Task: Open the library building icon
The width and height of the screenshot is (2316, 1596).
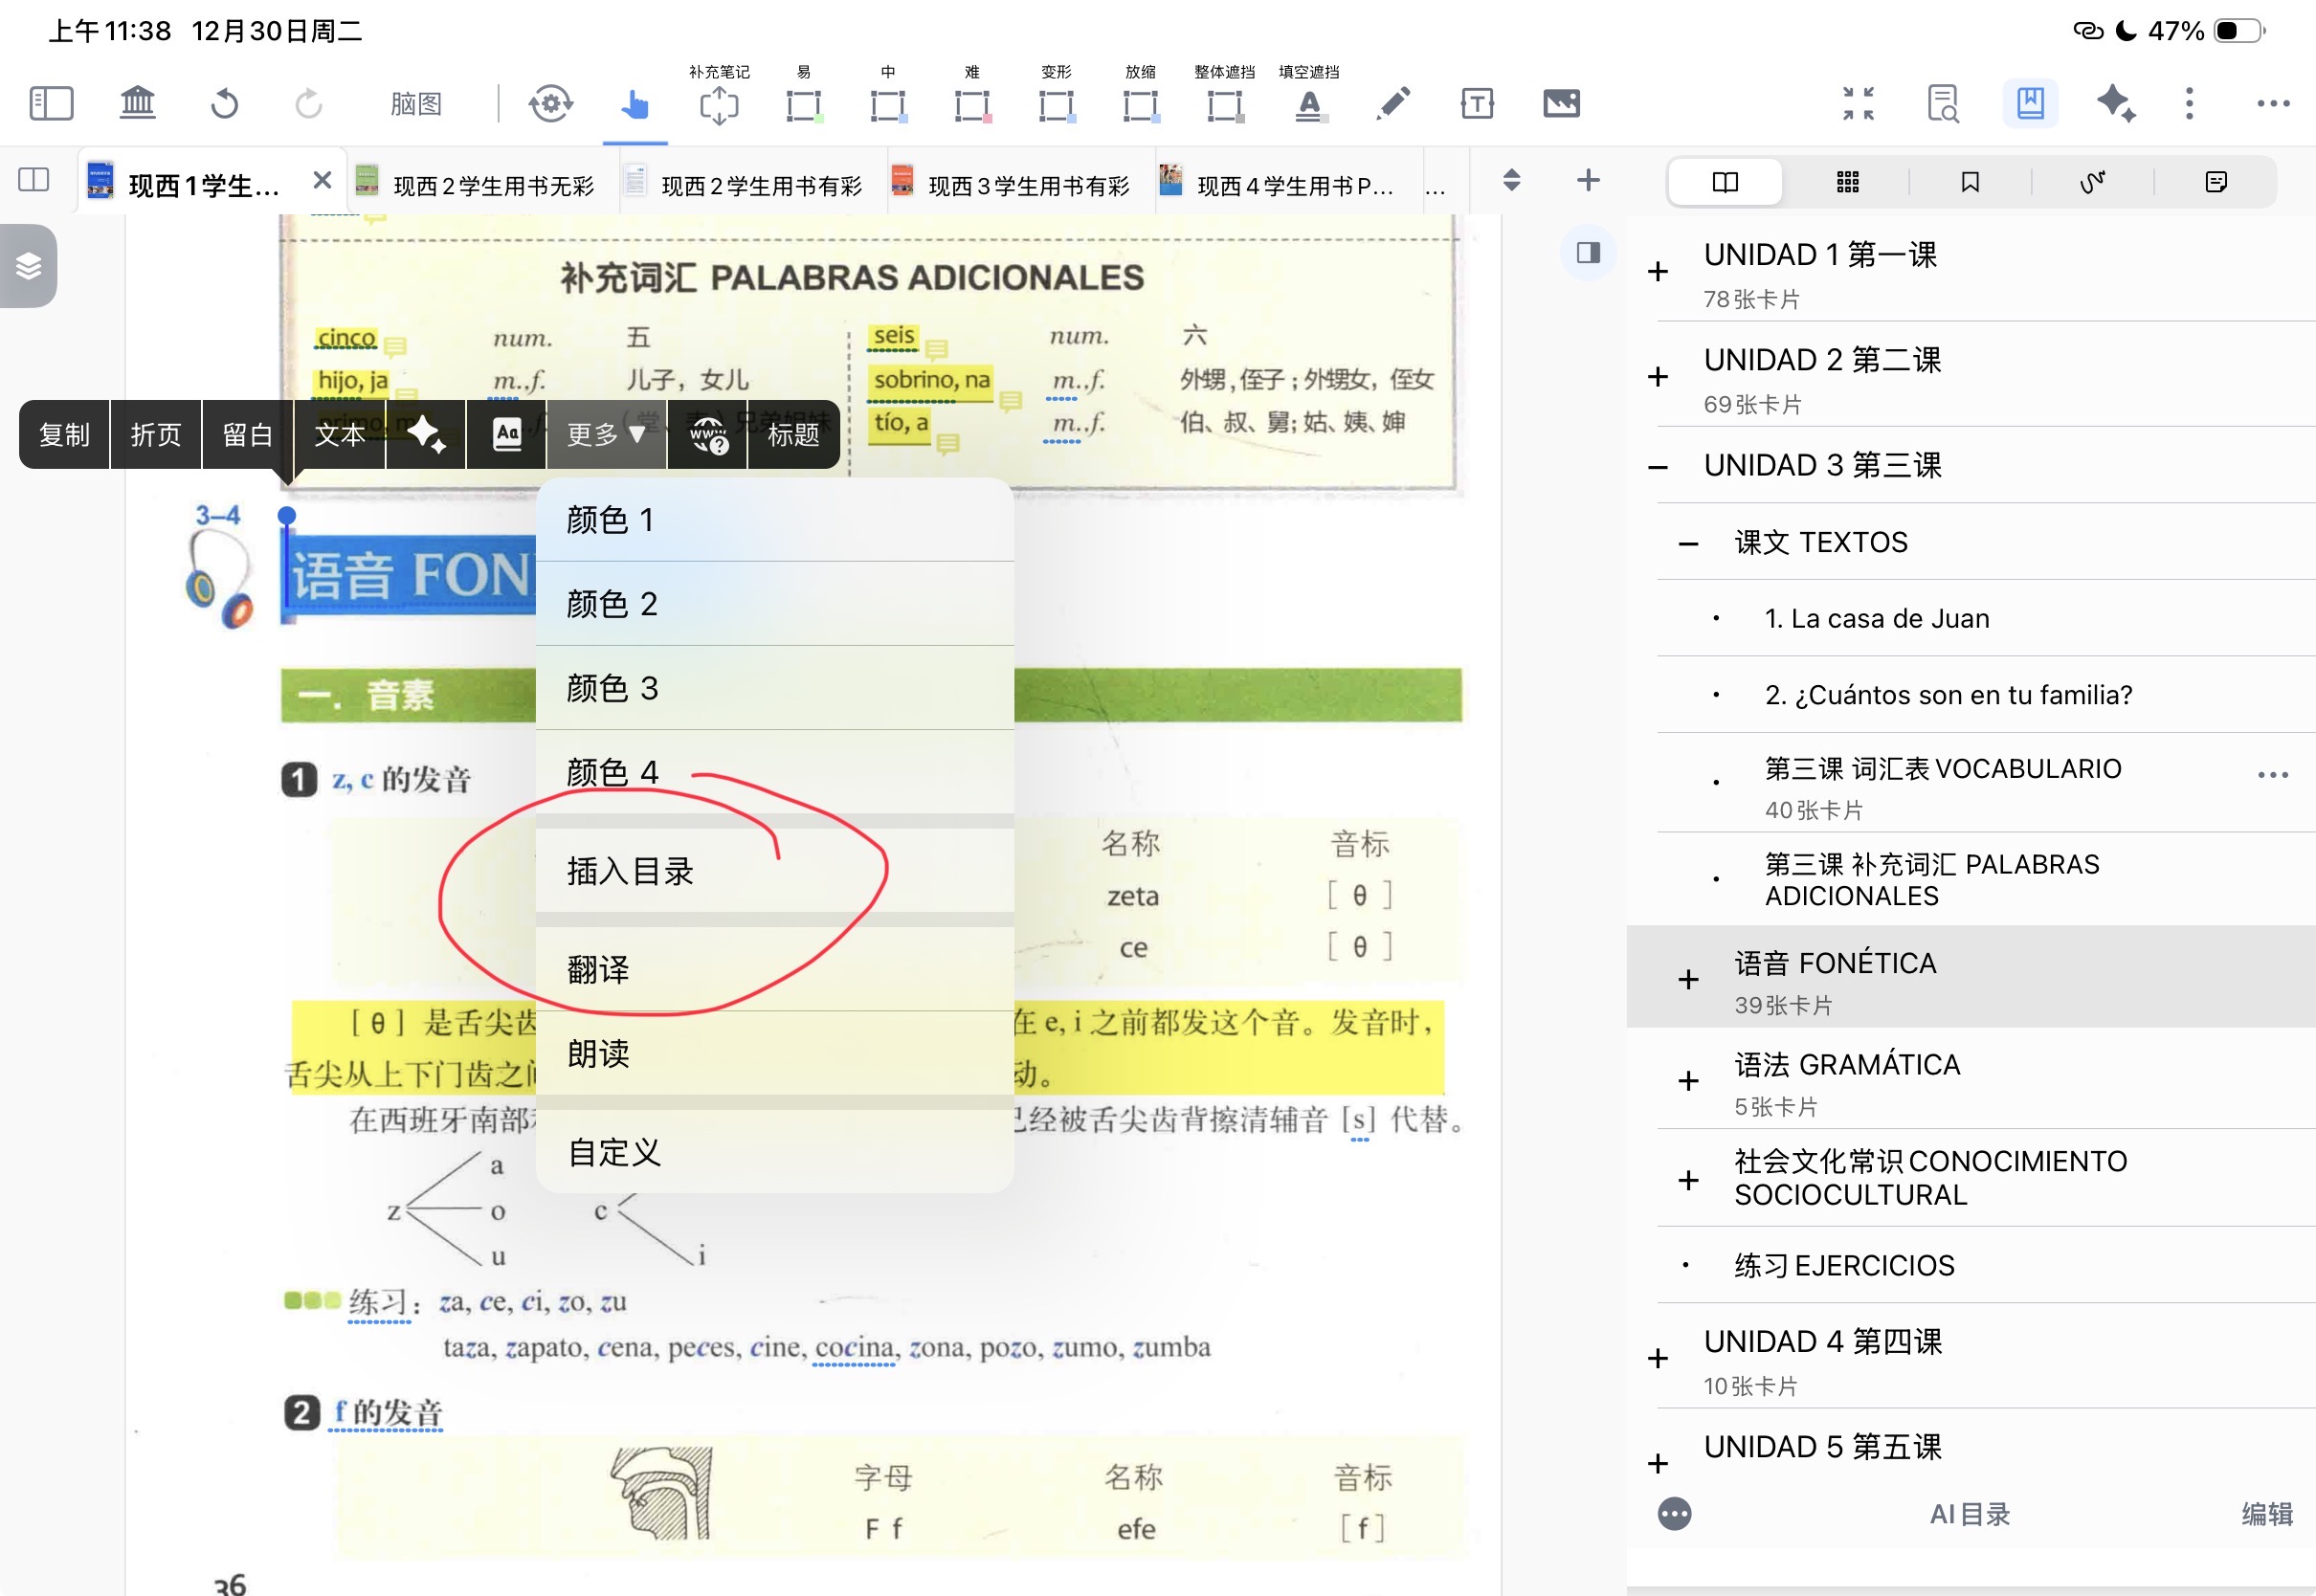Action: [x=137, y=103]
